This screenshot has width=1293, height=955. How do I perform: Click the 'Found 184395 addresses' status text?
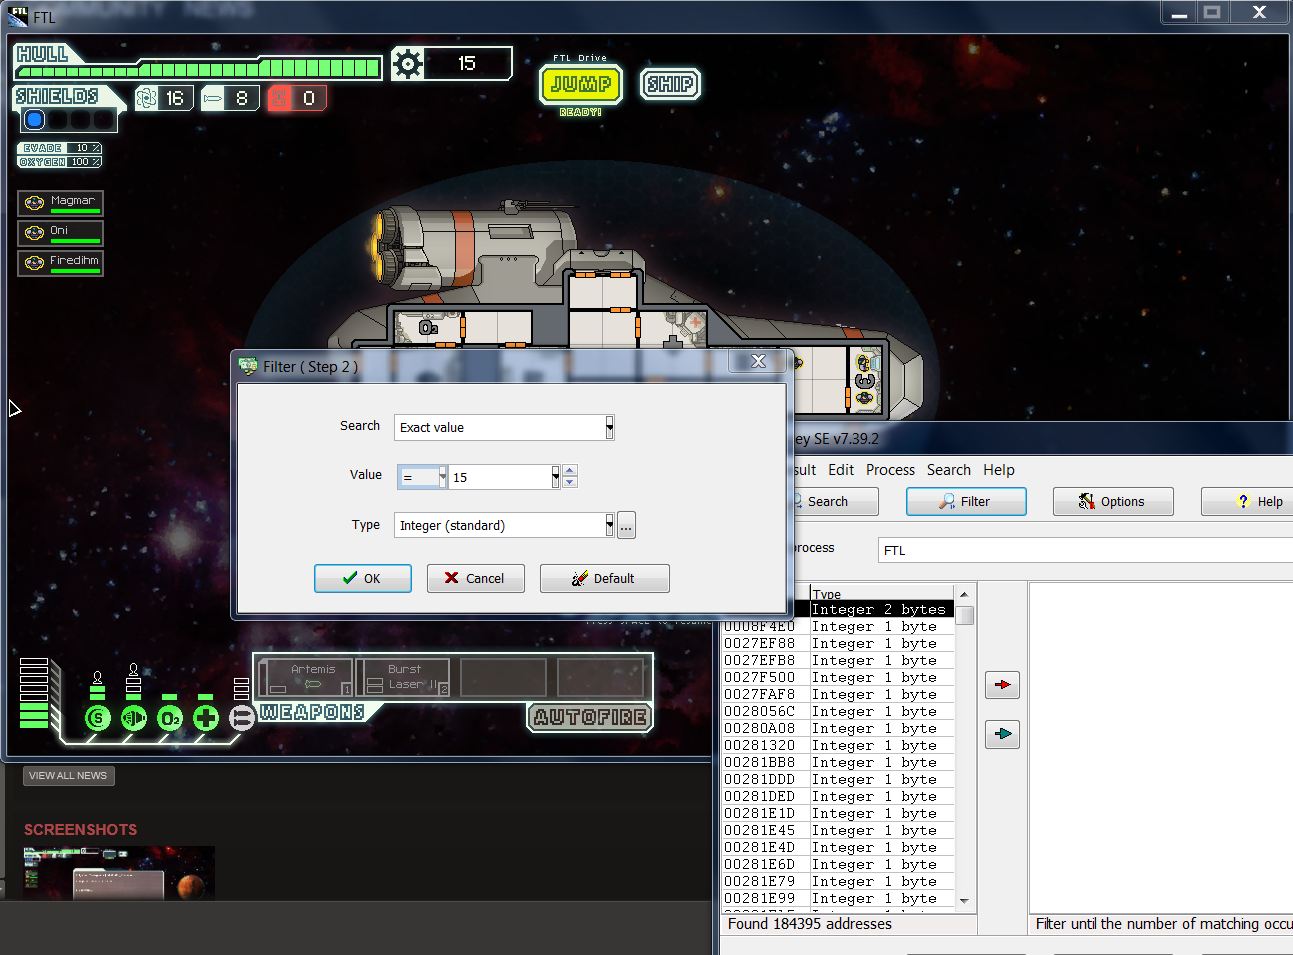pos(809,924)
